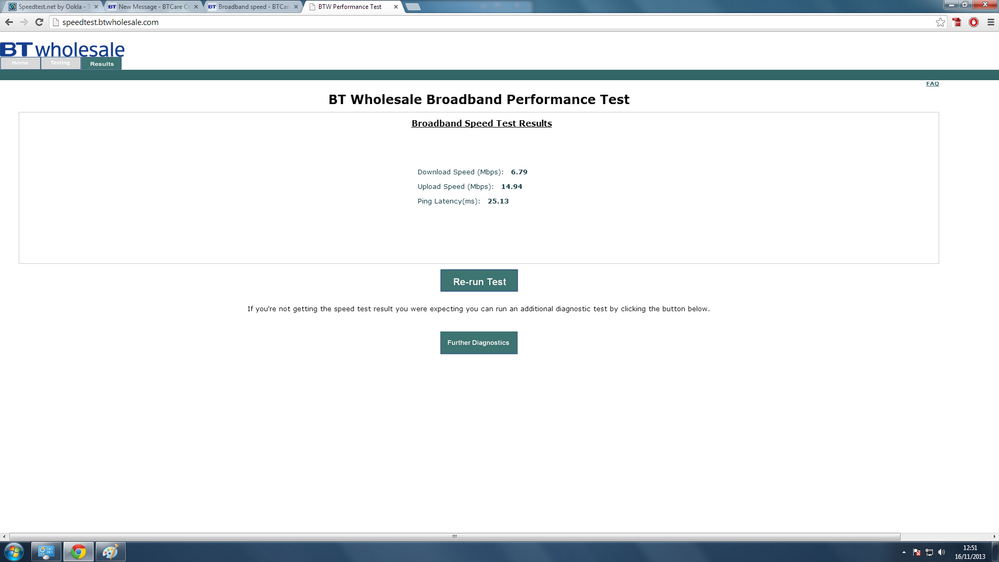Open the Home site tab
999x562 pixels.
point(20,63)
